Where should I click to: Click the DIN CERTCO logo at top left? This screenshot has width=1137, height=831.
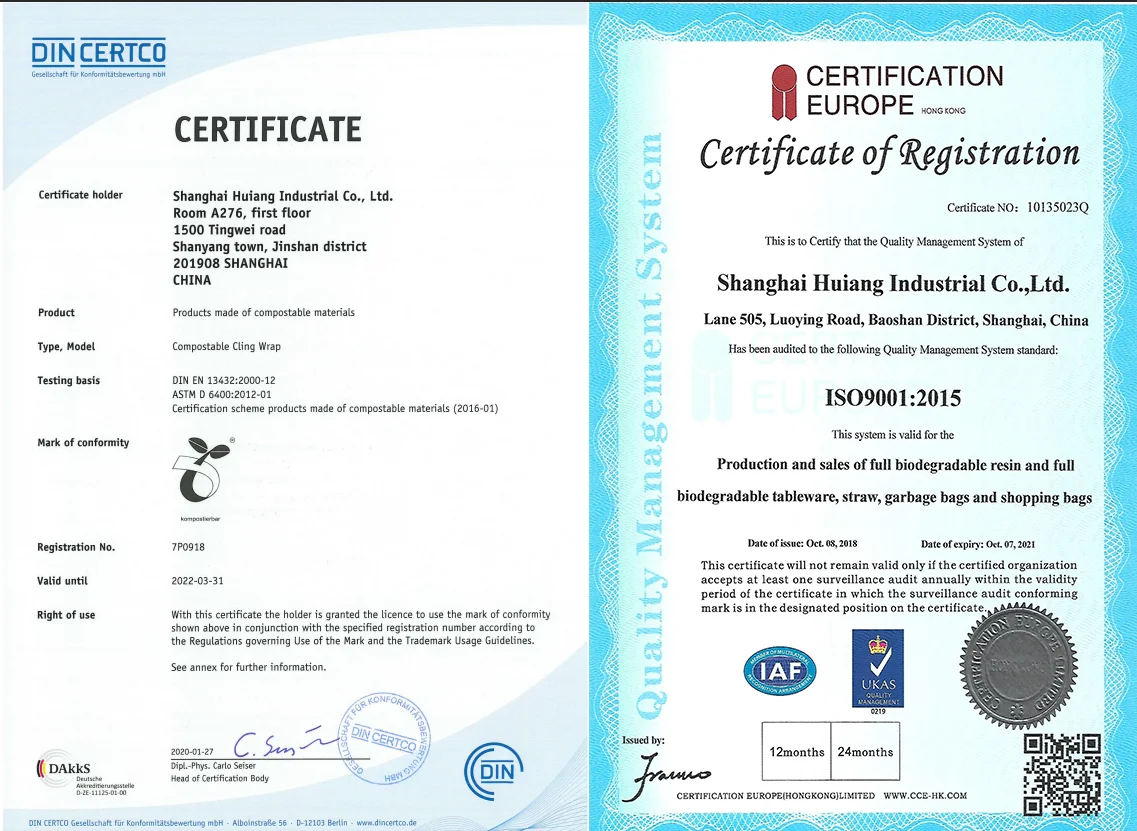point(98,56)
